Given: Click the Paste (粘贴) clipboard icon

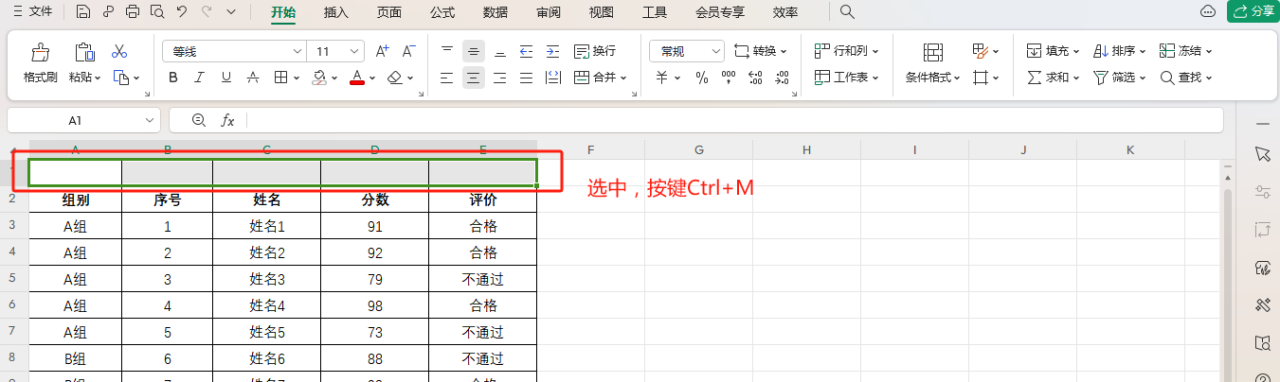Looking at the screenshot, I should click(x=84, y=52).
